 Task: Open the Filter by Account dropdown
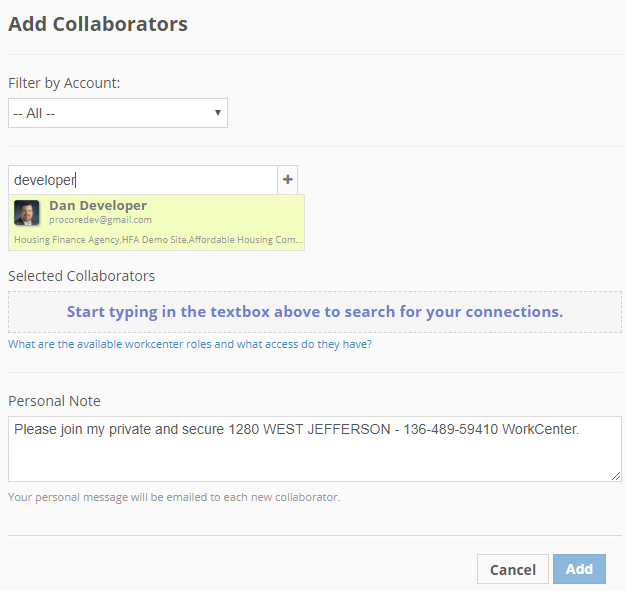click(118, 113)
